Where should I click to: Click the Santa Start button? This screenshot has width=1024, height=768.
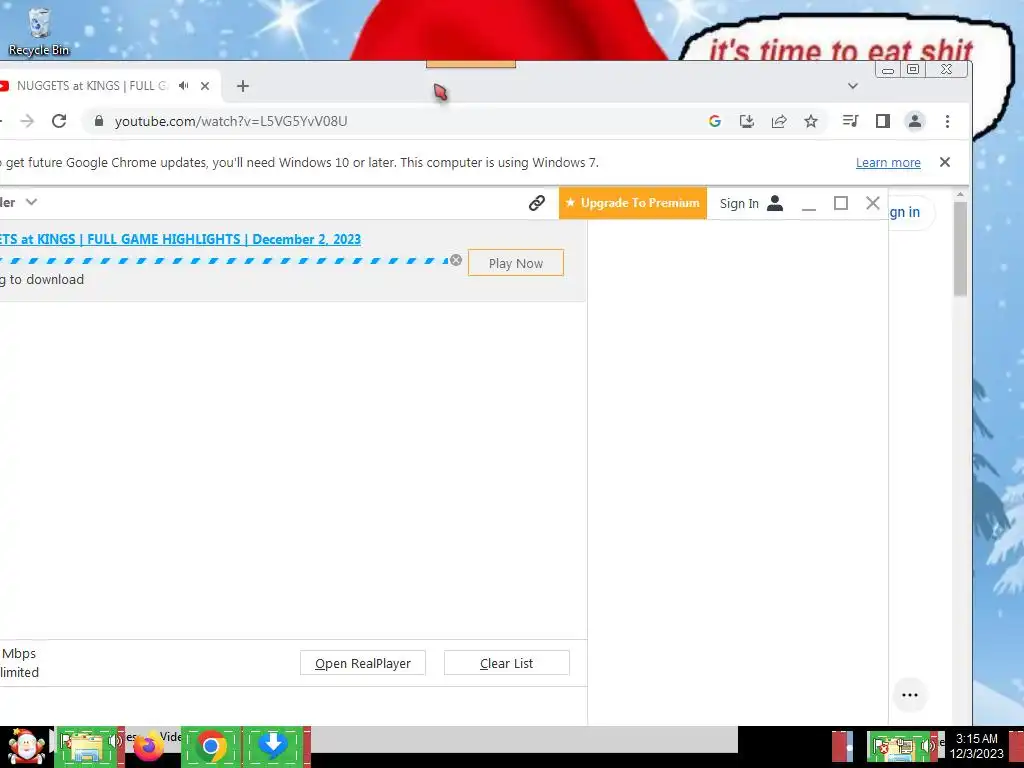26,746
